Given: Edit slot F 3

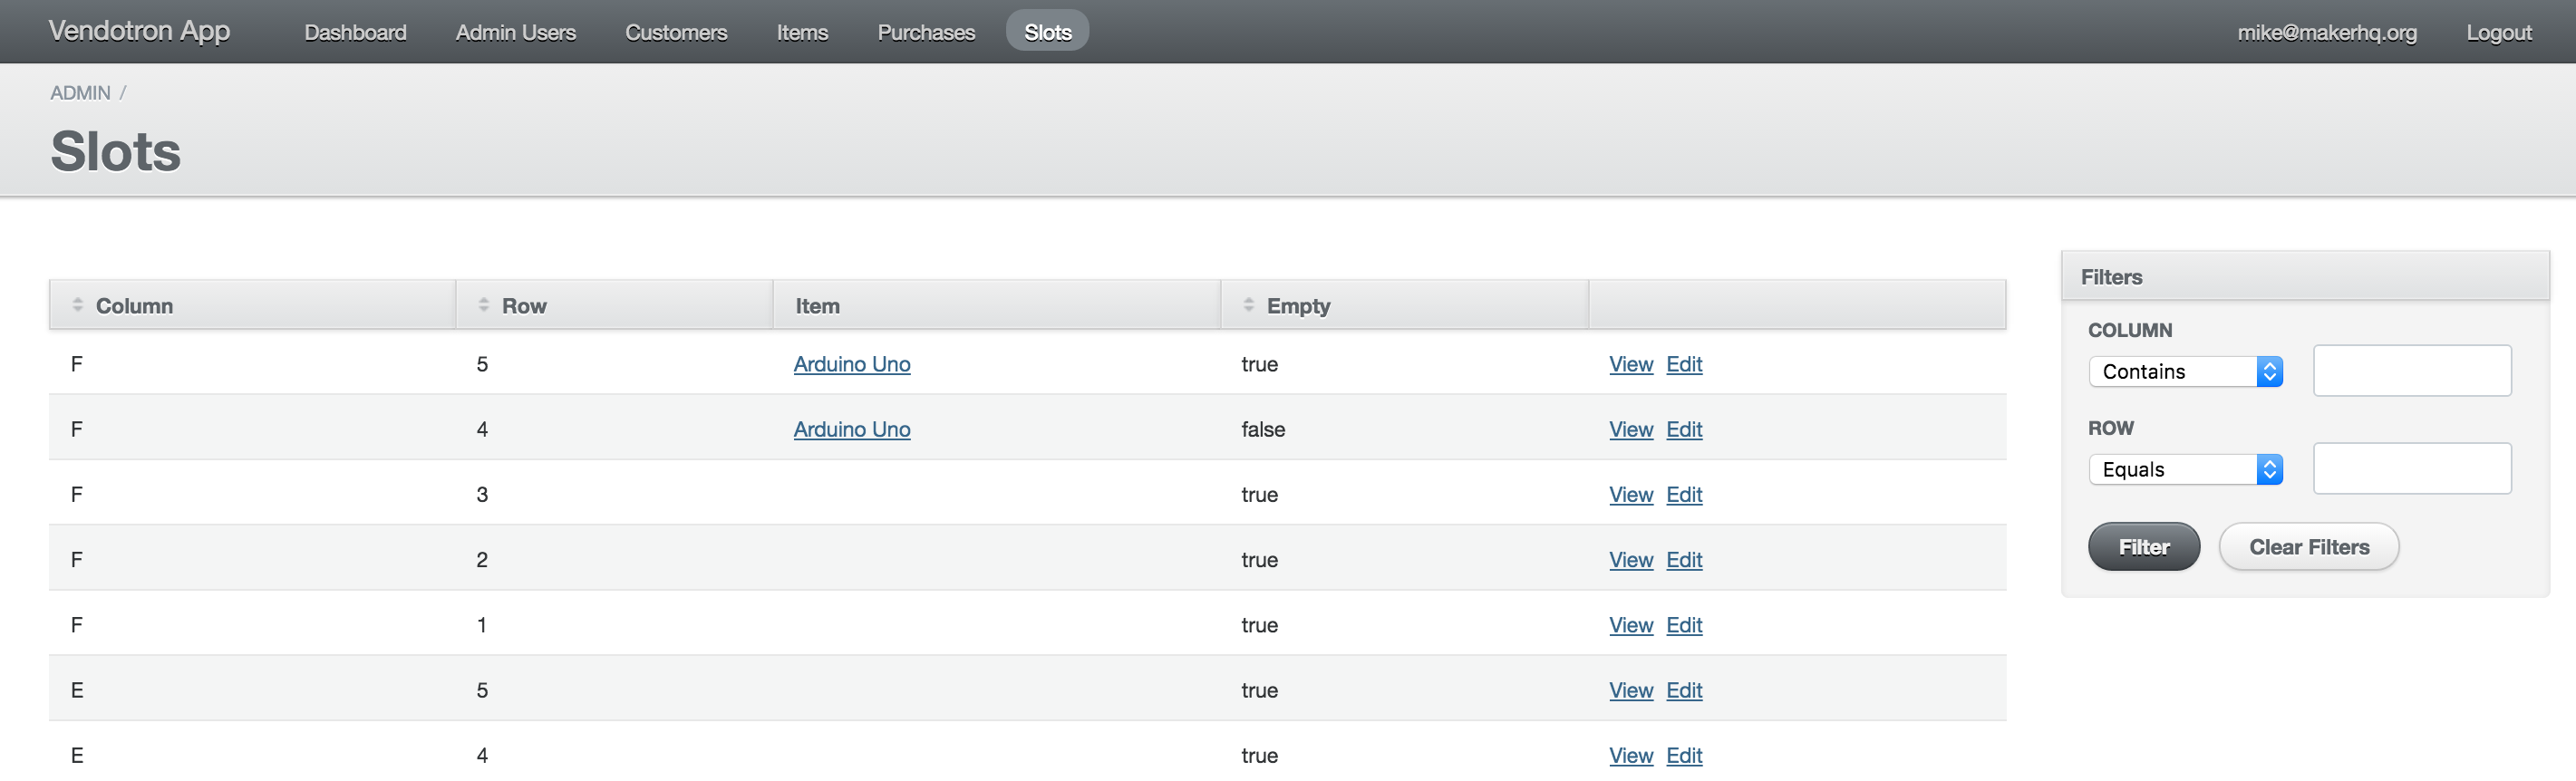Looking at the screenshot, I should coord(1684,495).
